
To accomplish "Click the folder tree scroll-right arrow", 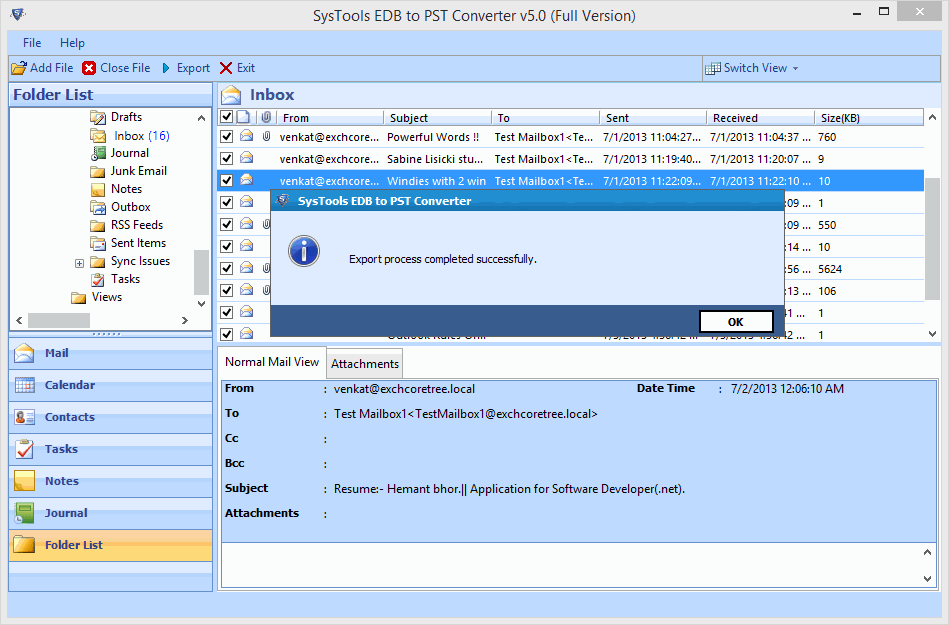I will click(185, 320).
